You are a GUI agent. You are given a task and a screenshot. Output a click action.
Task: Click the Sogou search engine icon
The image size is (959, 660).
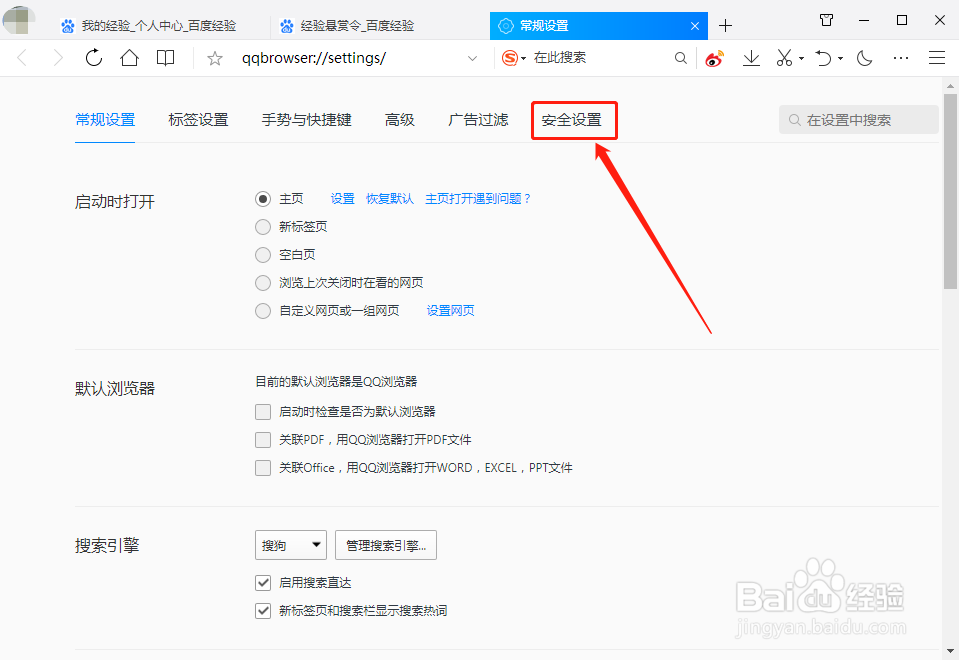pos(509,58)
